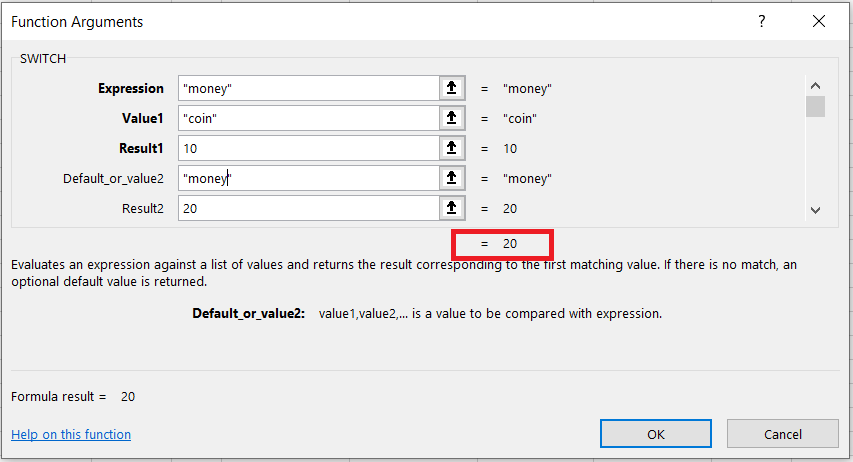Image resolution: width=853 pixels, height=462 pixels.
Task: Click range selector icon beside Result1 field
Action: (x=452, y=148)
